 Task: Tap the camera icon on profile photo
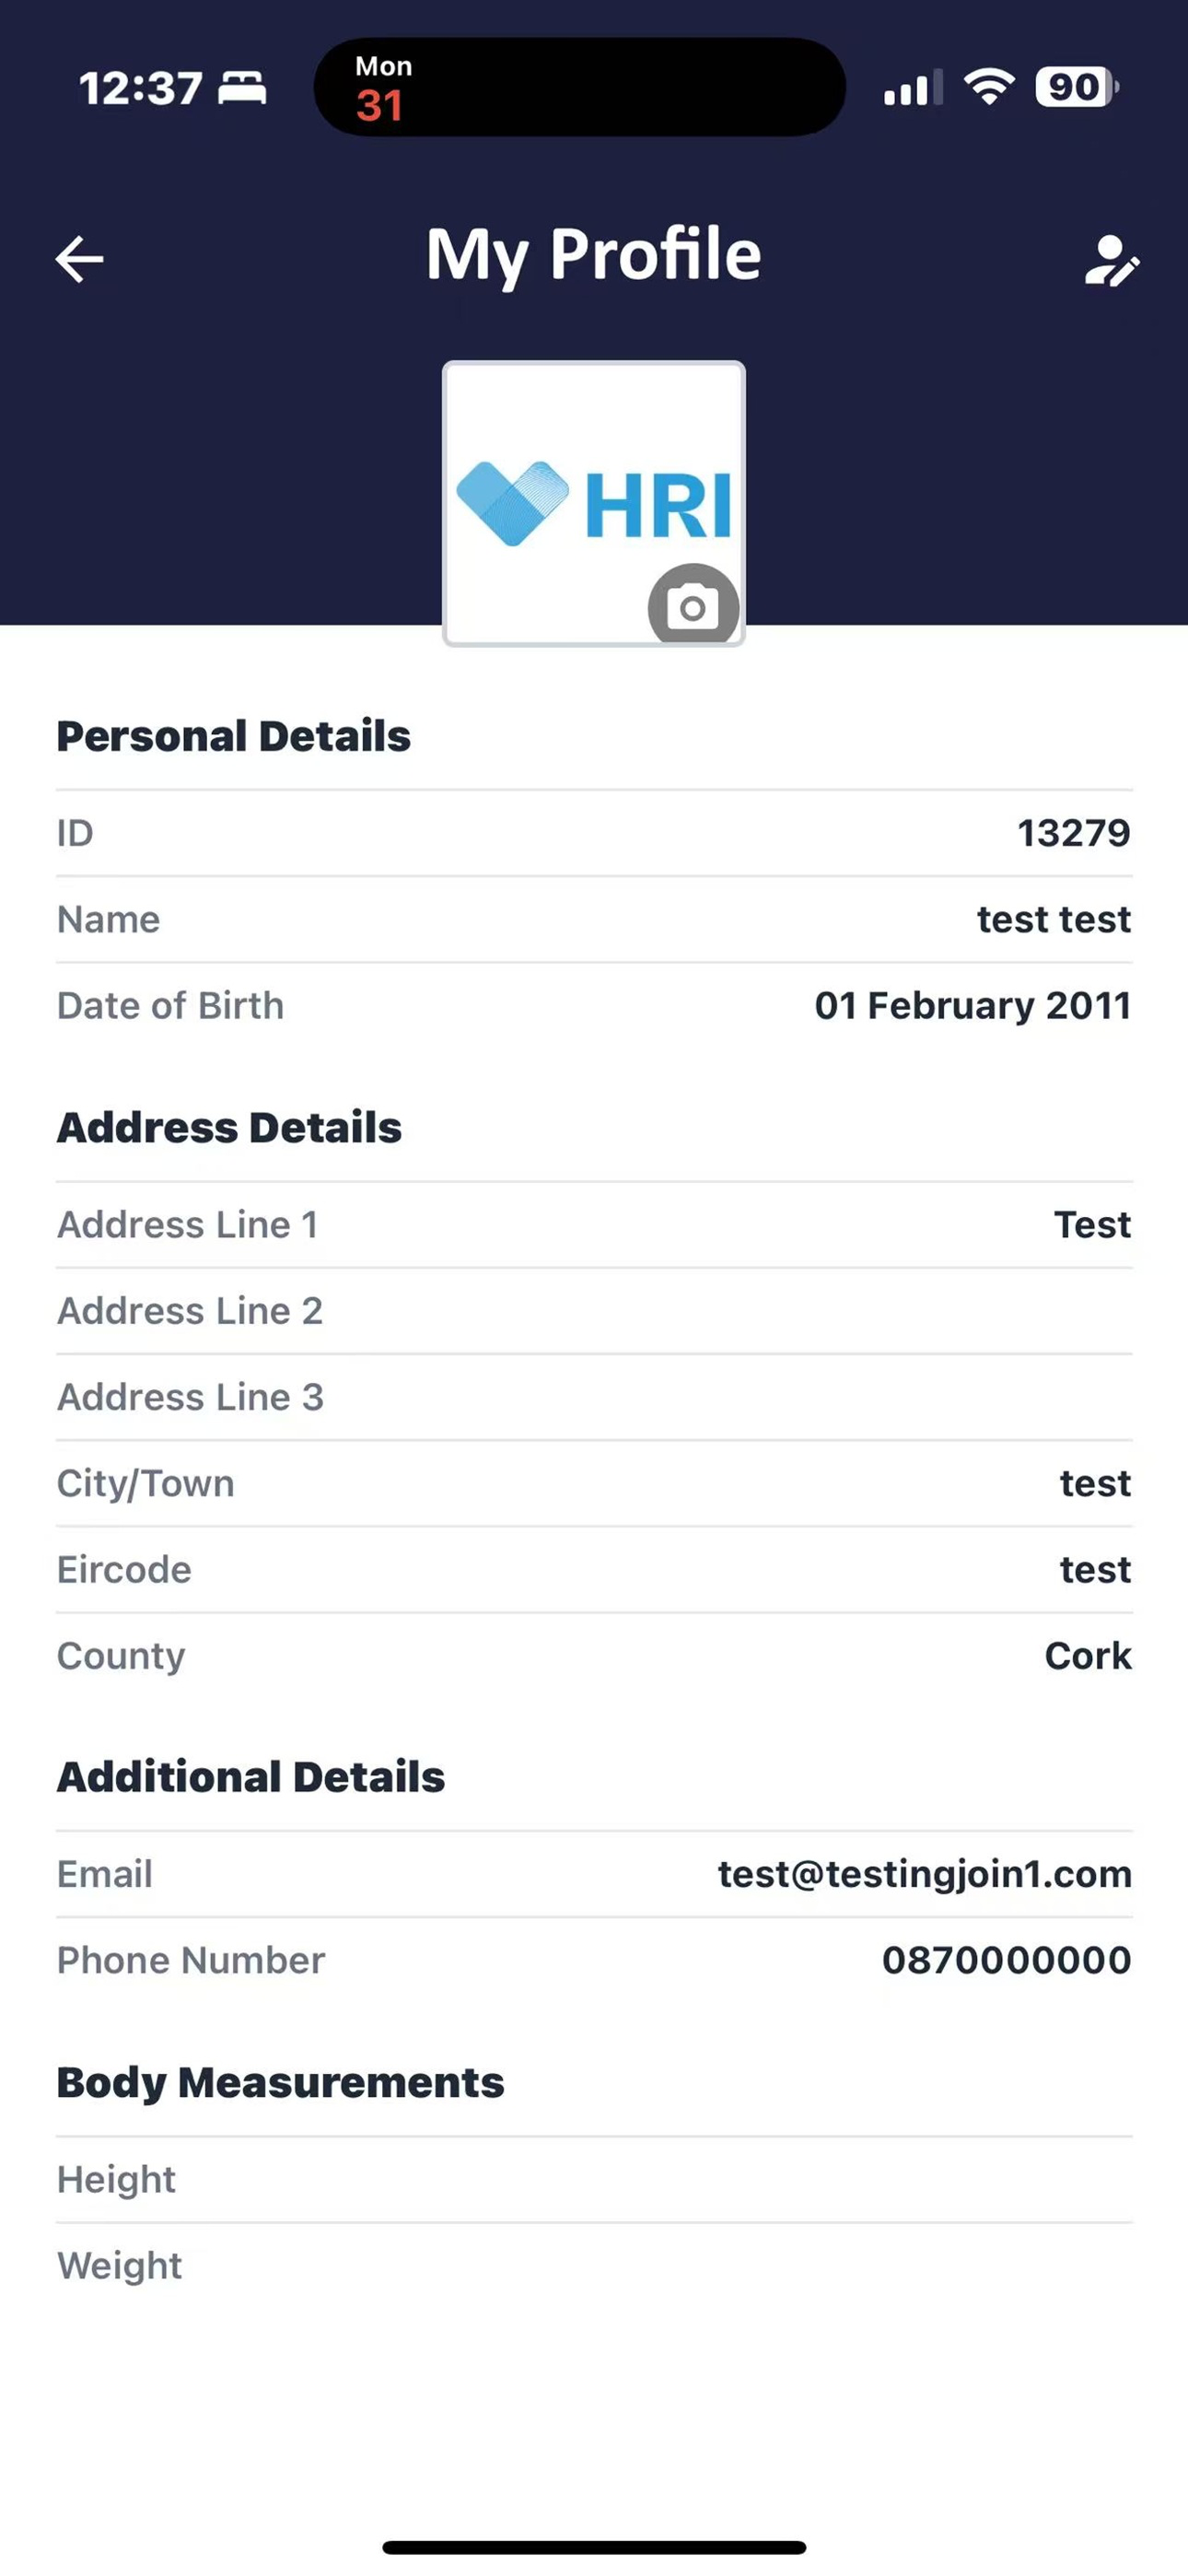point(693,606)
